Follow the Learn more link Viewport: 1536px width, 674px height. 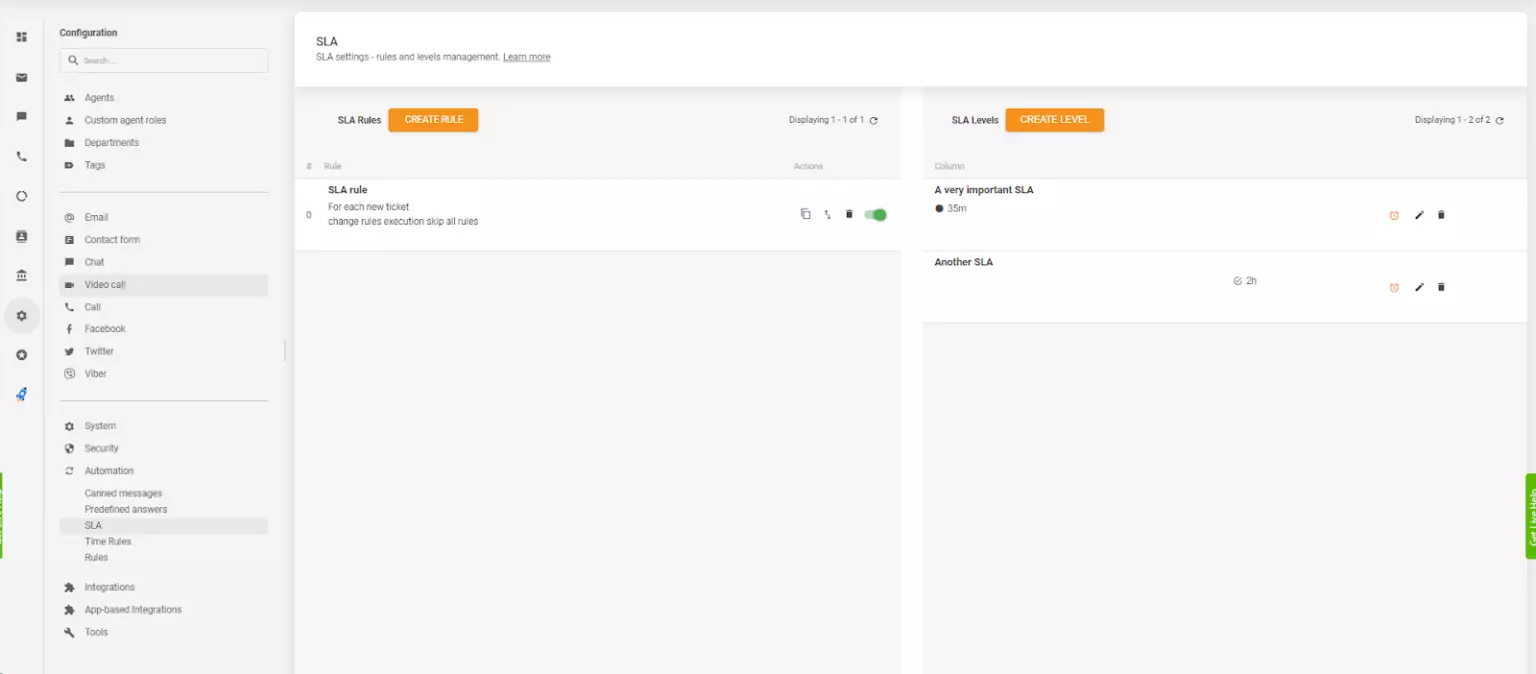(x=526, y=57)
